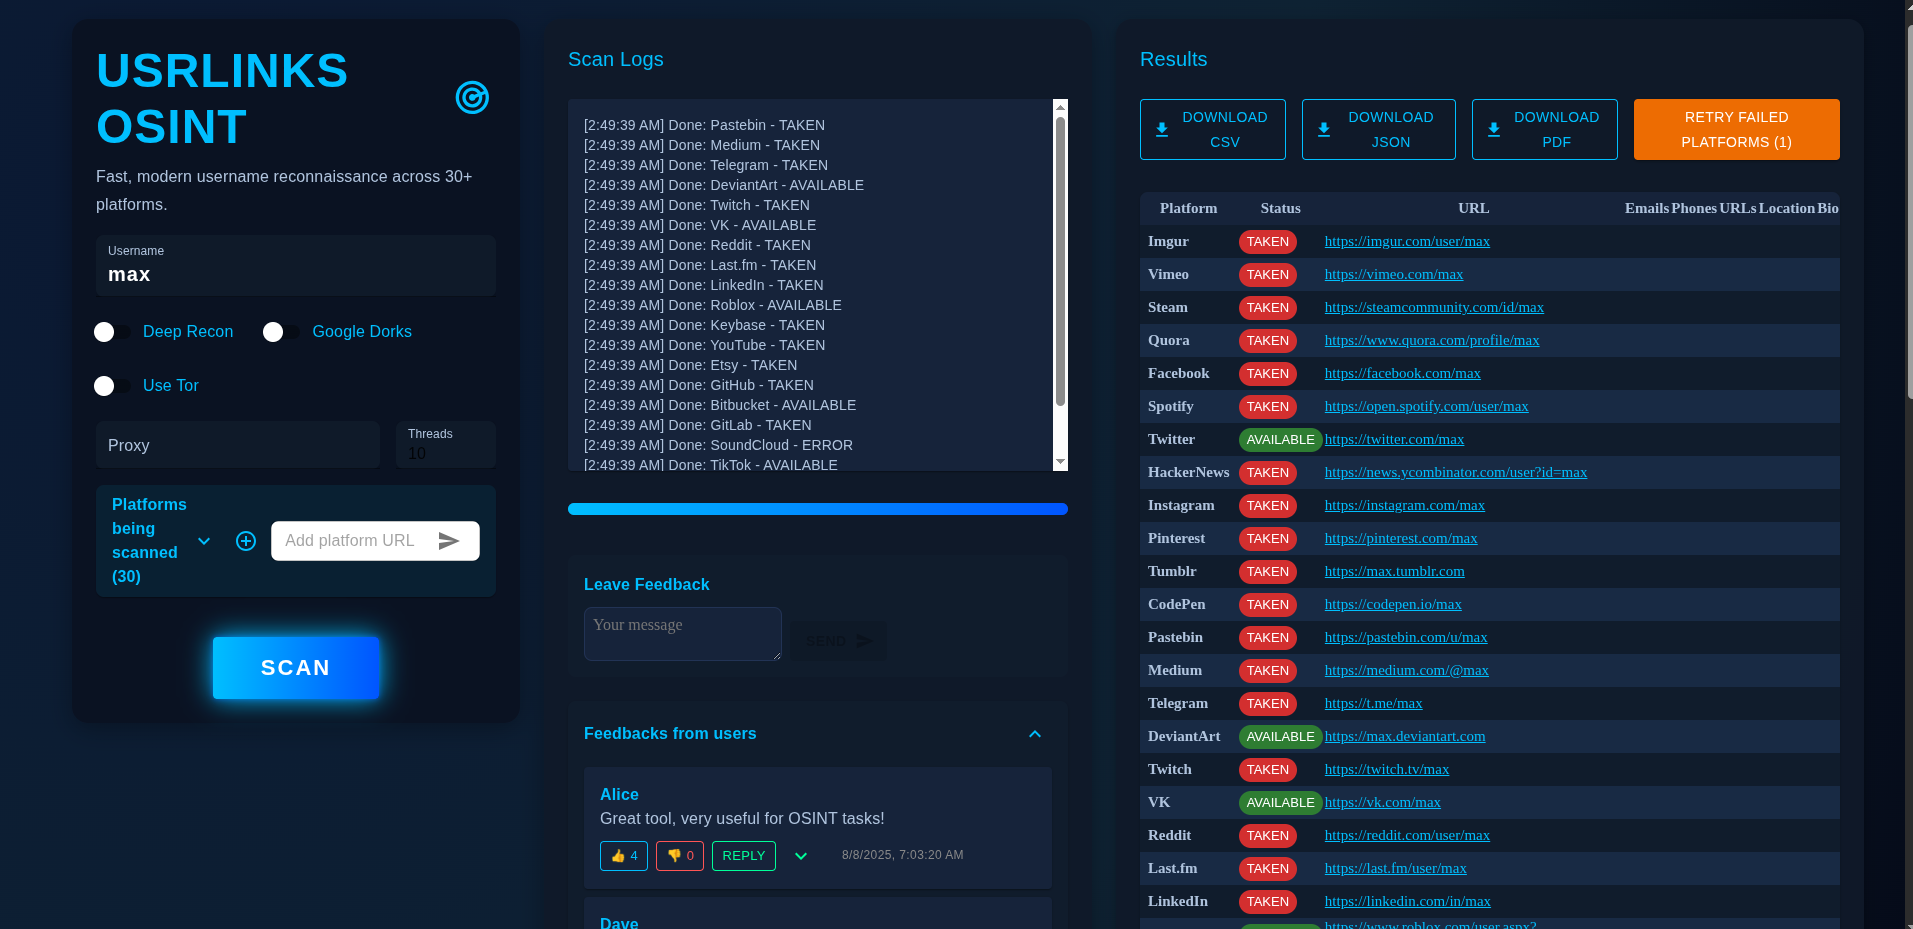This screenshot has width=1913, height=929.
Task: Click thumbs up on Alice's feedback
Action: 624,856
